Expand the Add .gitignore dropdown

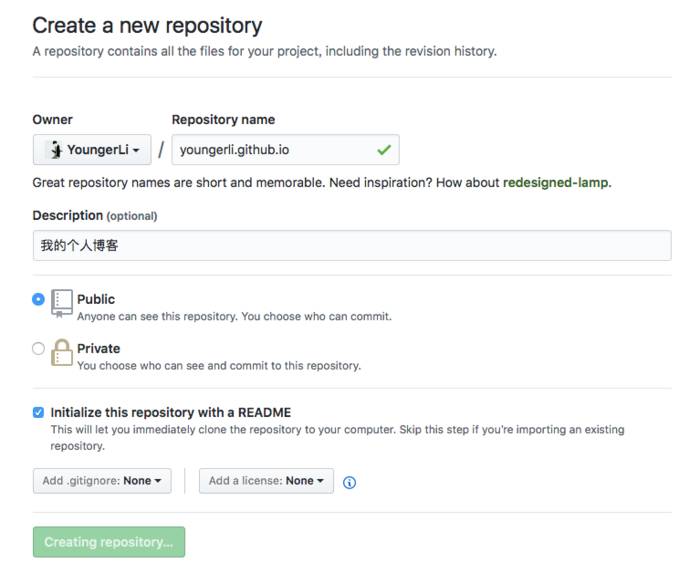pyautogui.click(x=102, y=481)
